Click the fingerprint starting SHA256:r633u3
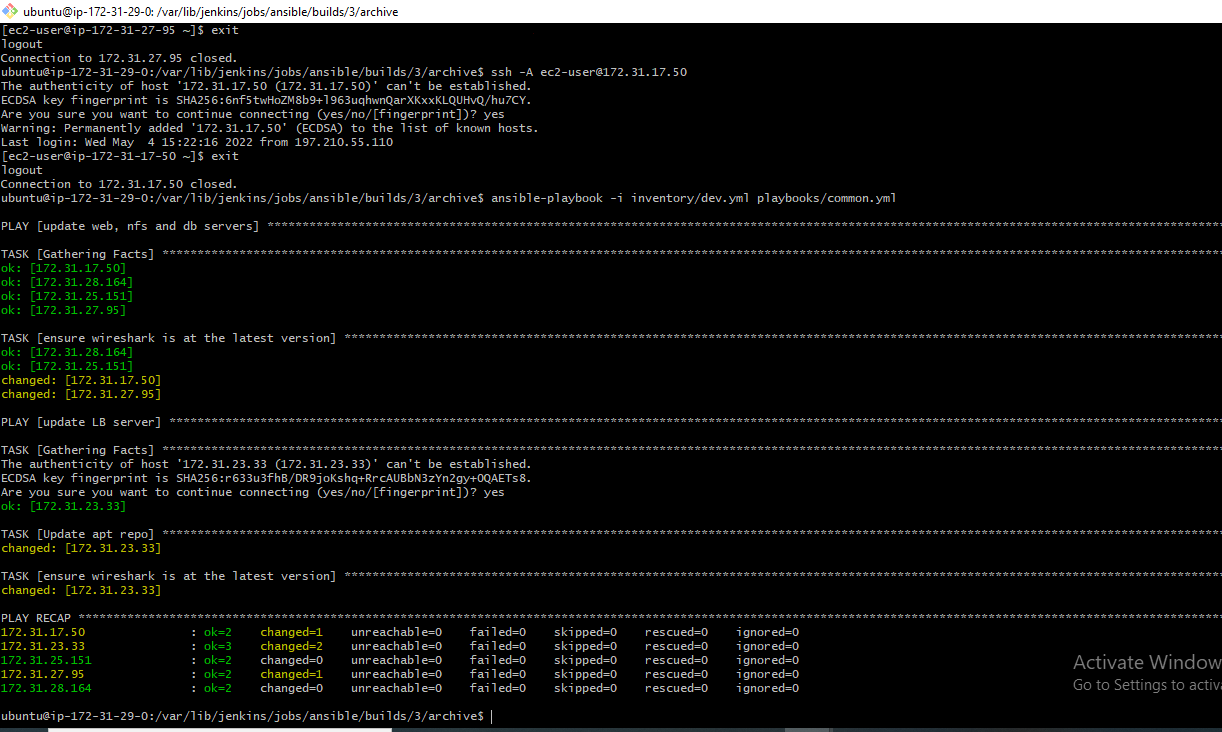The image size is (1222, 732). pyautogui.click(x=354, y=478)
